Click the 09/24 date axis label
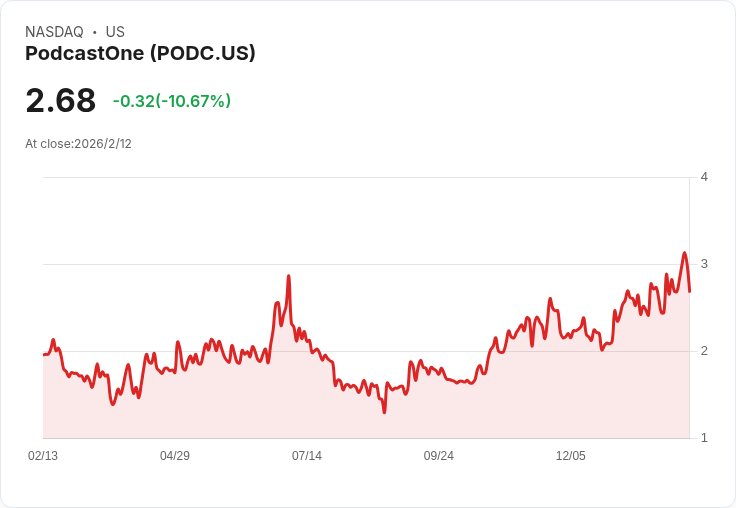Viewport: 736px width, 508px height. tap(438, 455)
